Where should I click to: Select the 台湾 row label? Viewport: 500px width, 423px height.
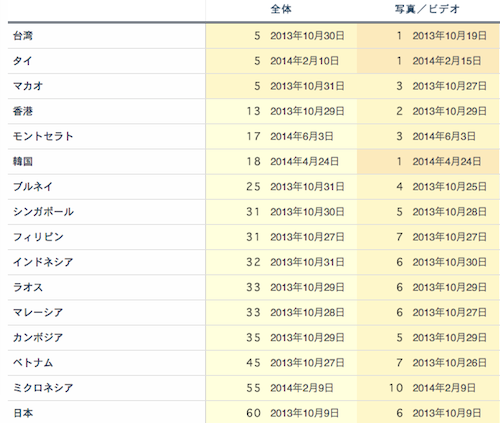(x=23, y=36)
